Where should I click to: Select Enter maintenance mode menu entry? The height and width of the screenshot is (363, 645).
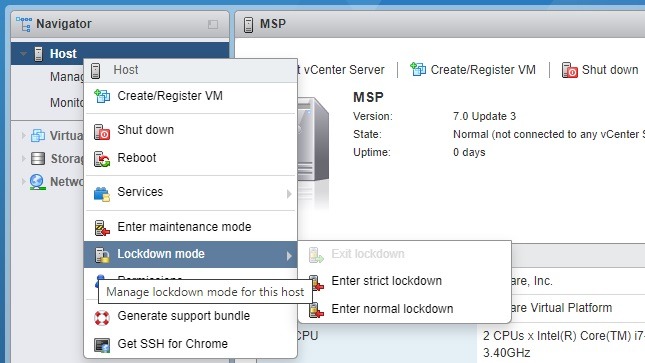[x=190, y=227]
